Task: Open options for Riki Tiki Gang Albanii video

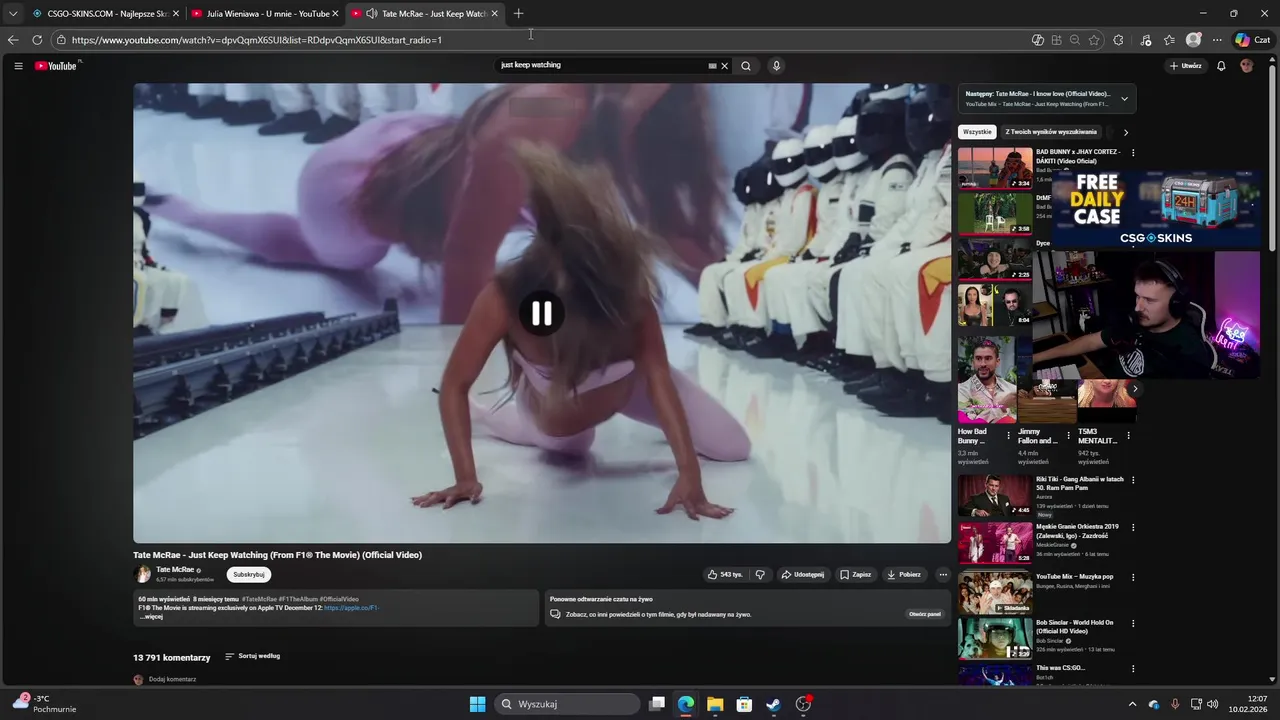Action: (1133, 480)
